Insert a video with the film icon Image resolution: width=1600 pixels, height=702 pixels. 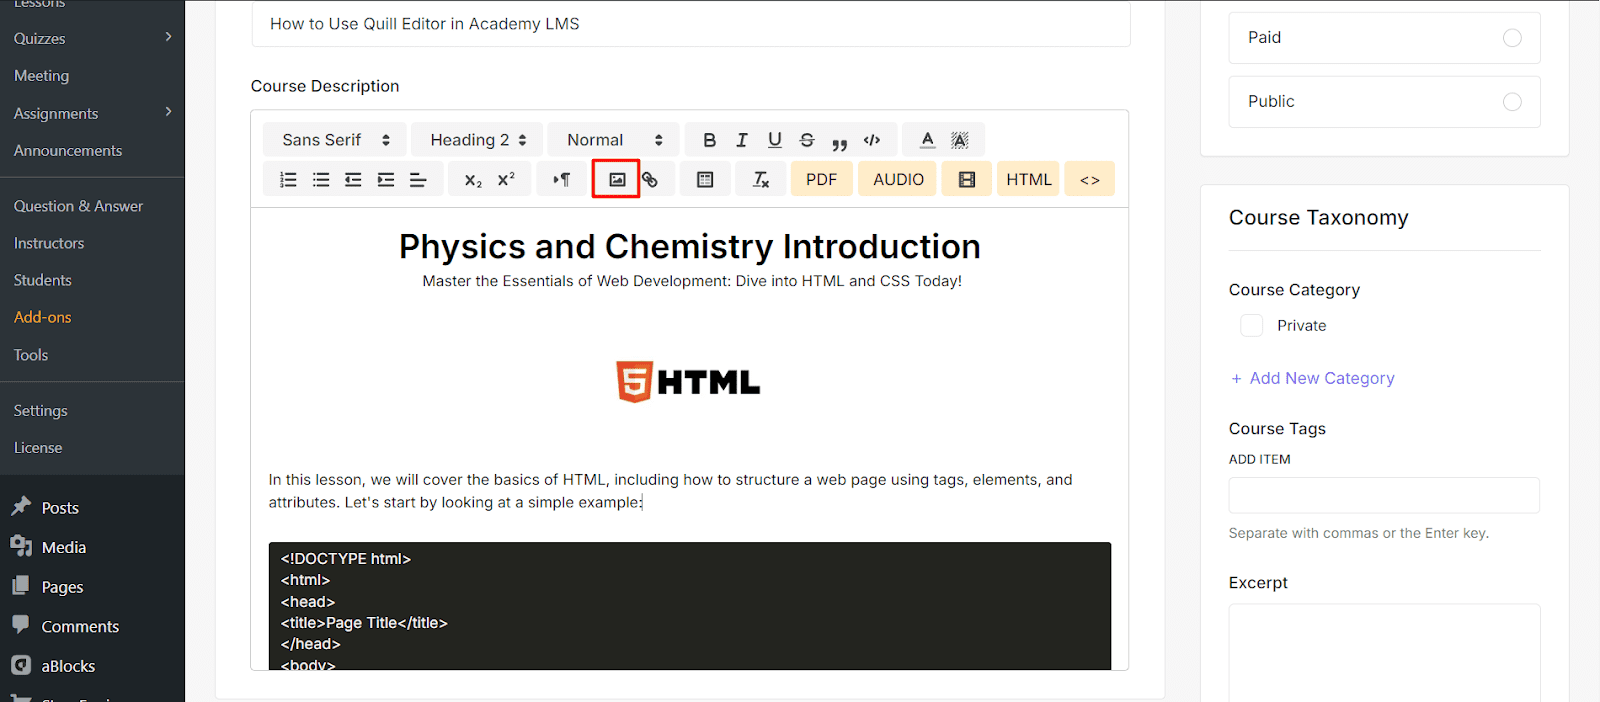click(x=967, y=180)
